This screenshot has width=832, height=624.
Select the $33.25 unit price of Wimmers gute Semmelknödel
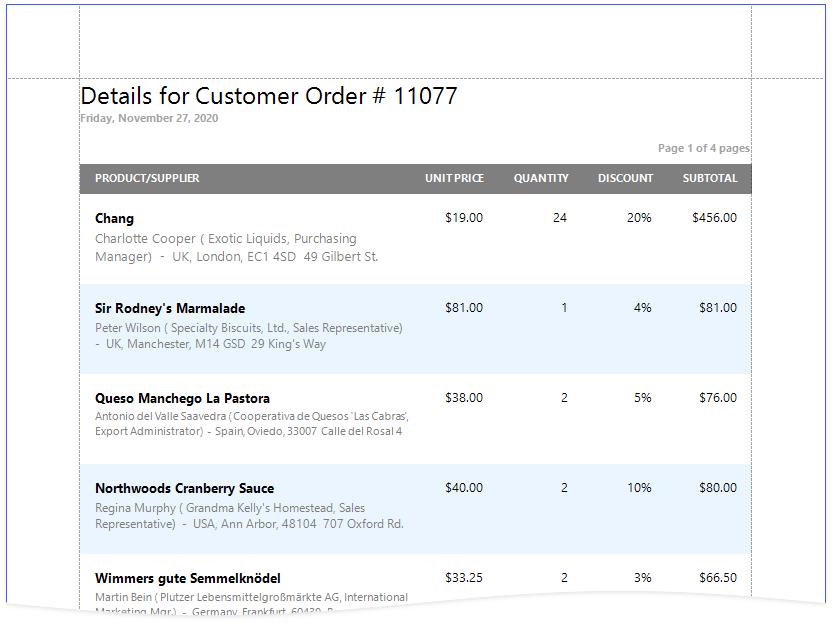[x=464, y=578]
